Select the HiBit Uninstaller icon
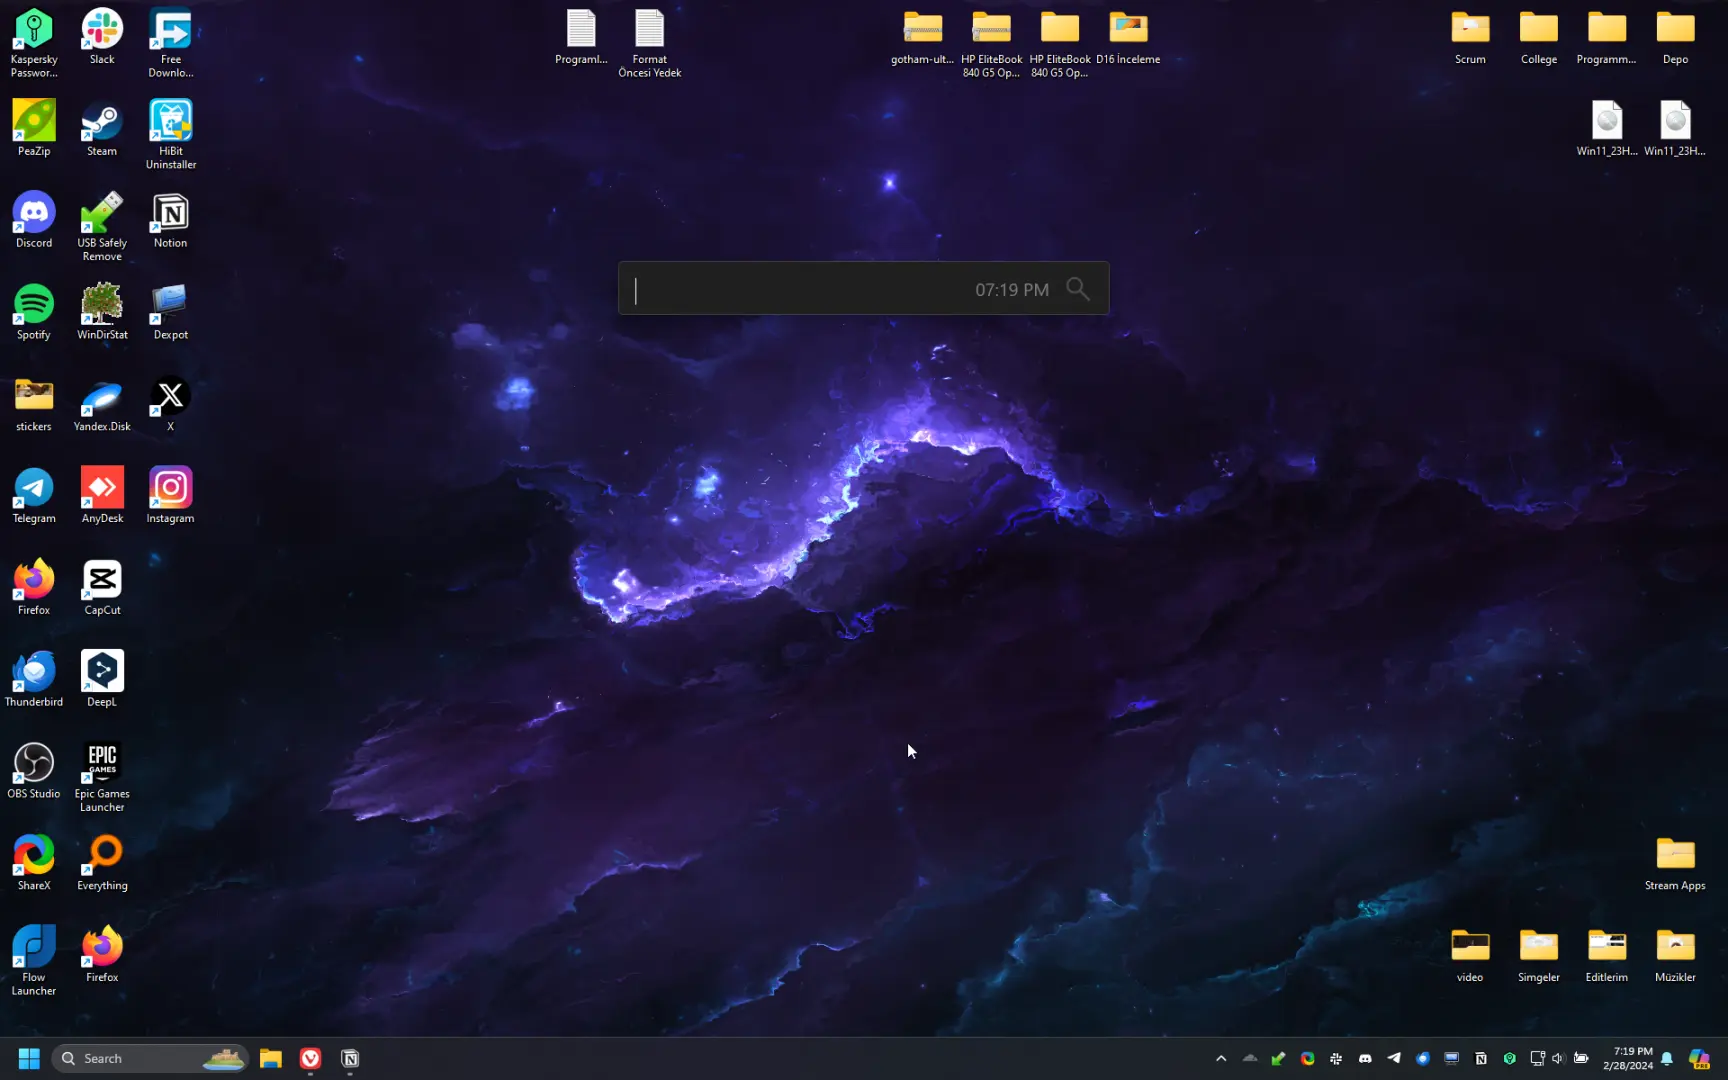Screen dimensions: 1728x1080 click(x=171, y=135)
